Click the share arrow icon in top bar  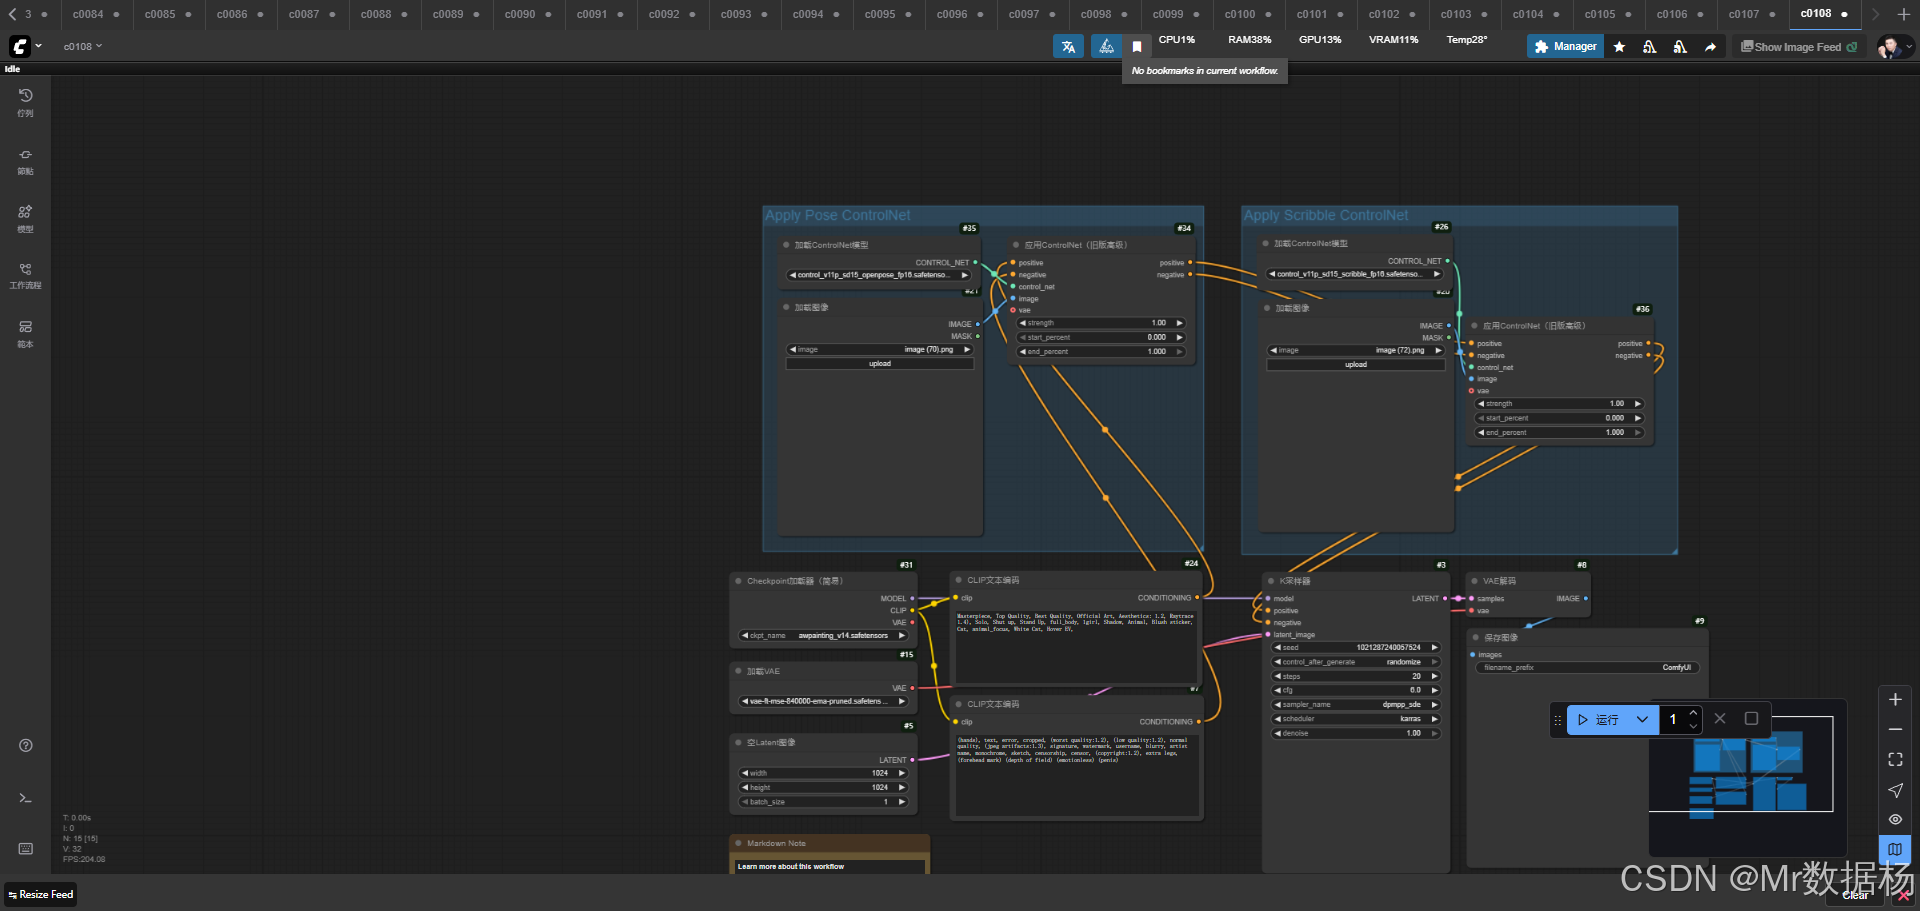tap(1710, 46)
